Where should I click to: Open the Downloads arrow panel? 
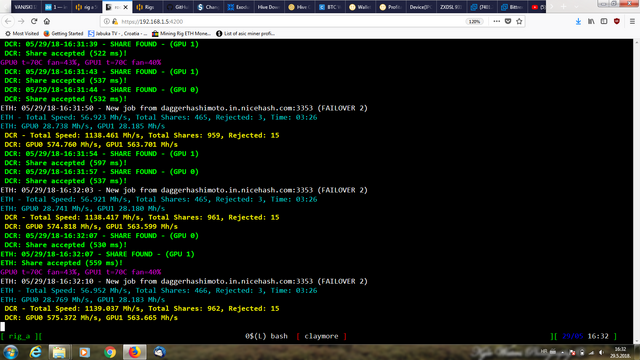click(578, 21)
